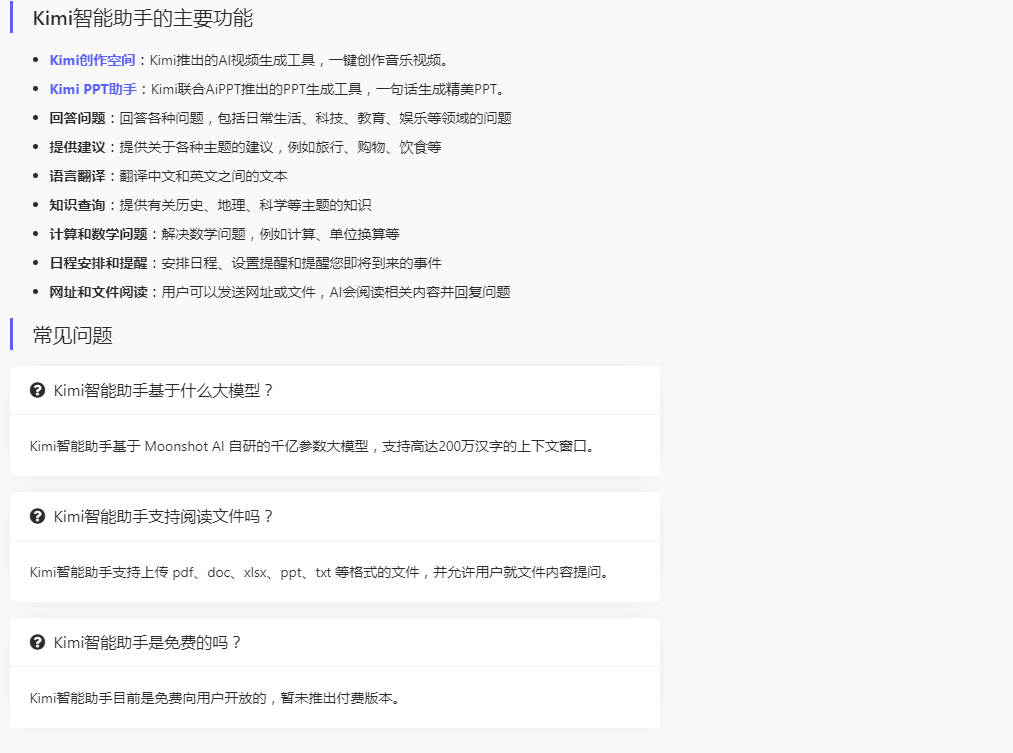Select the 提供建议 bullet label

point(77,147)
